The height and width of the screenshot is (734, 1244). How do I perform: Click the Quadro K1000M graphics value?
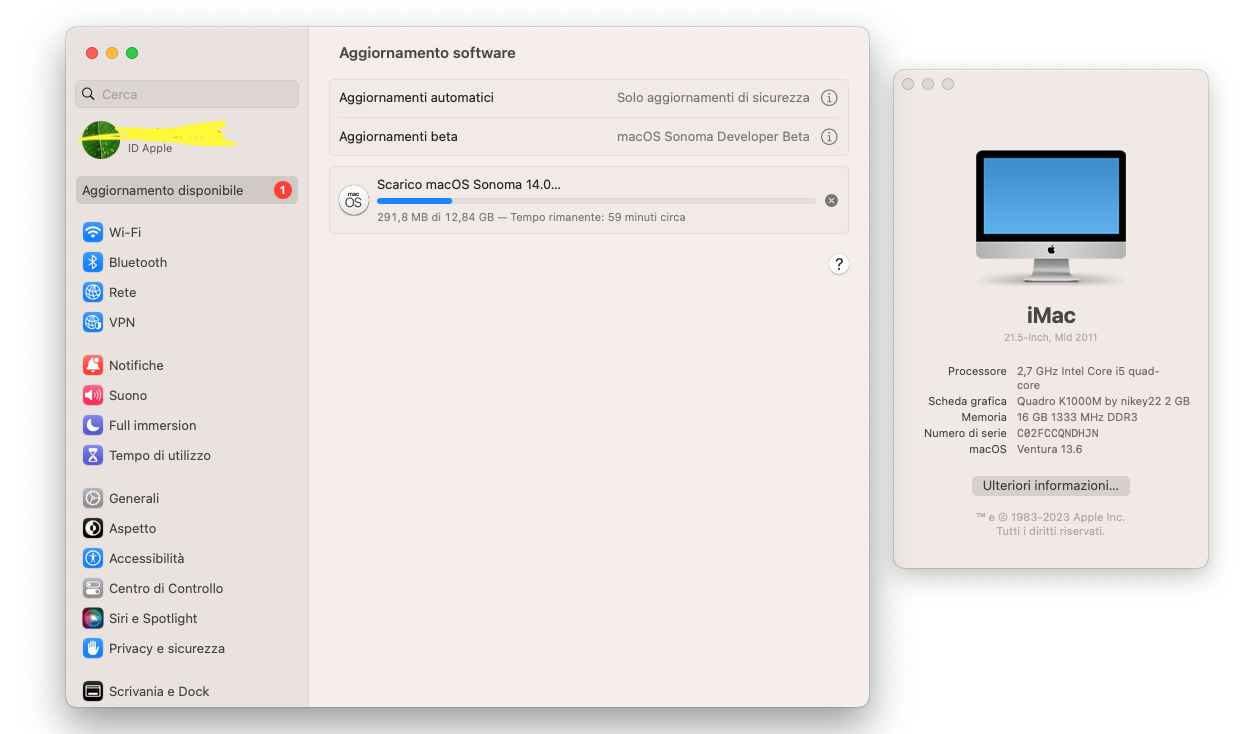tap(1103, 401)
